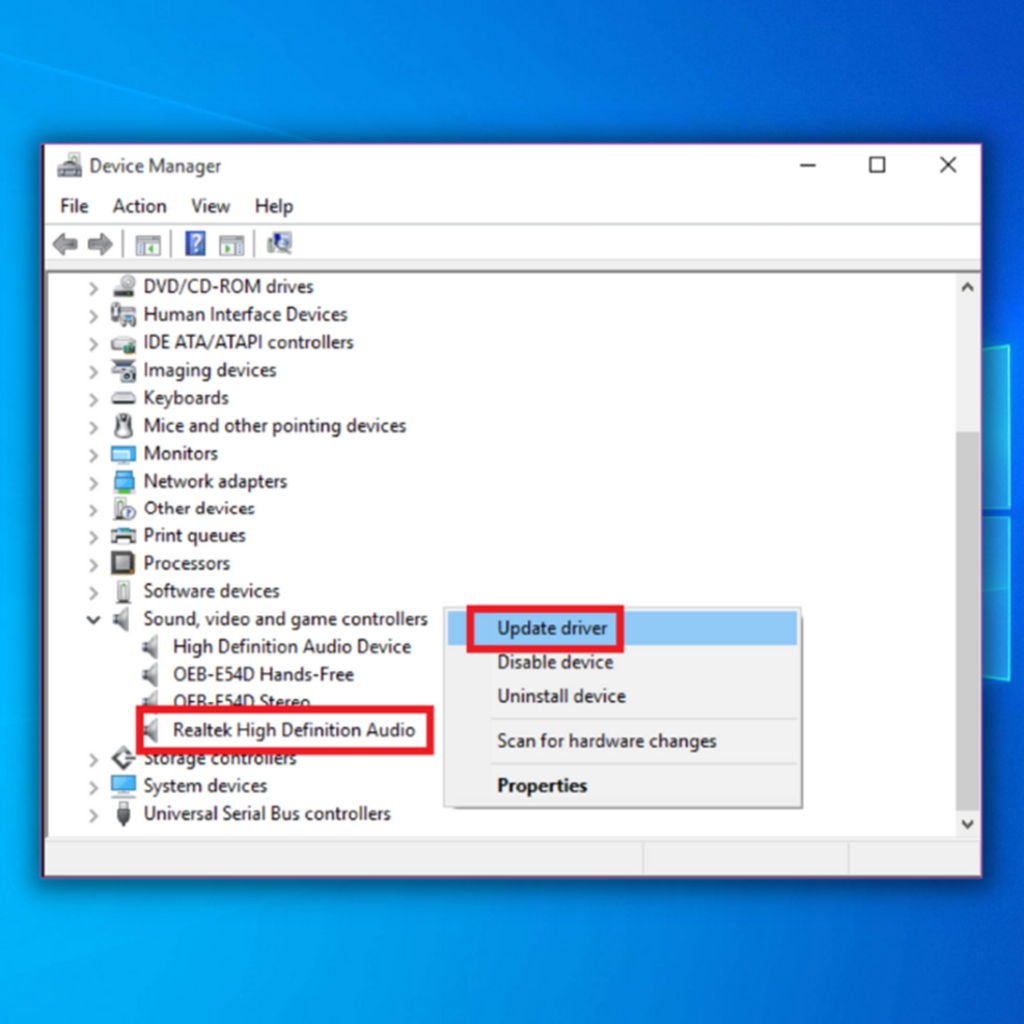The width and height of the screenshot is (1024, 1024).
Task: Collapse Sound, video and game controllers
Action: 94,620
